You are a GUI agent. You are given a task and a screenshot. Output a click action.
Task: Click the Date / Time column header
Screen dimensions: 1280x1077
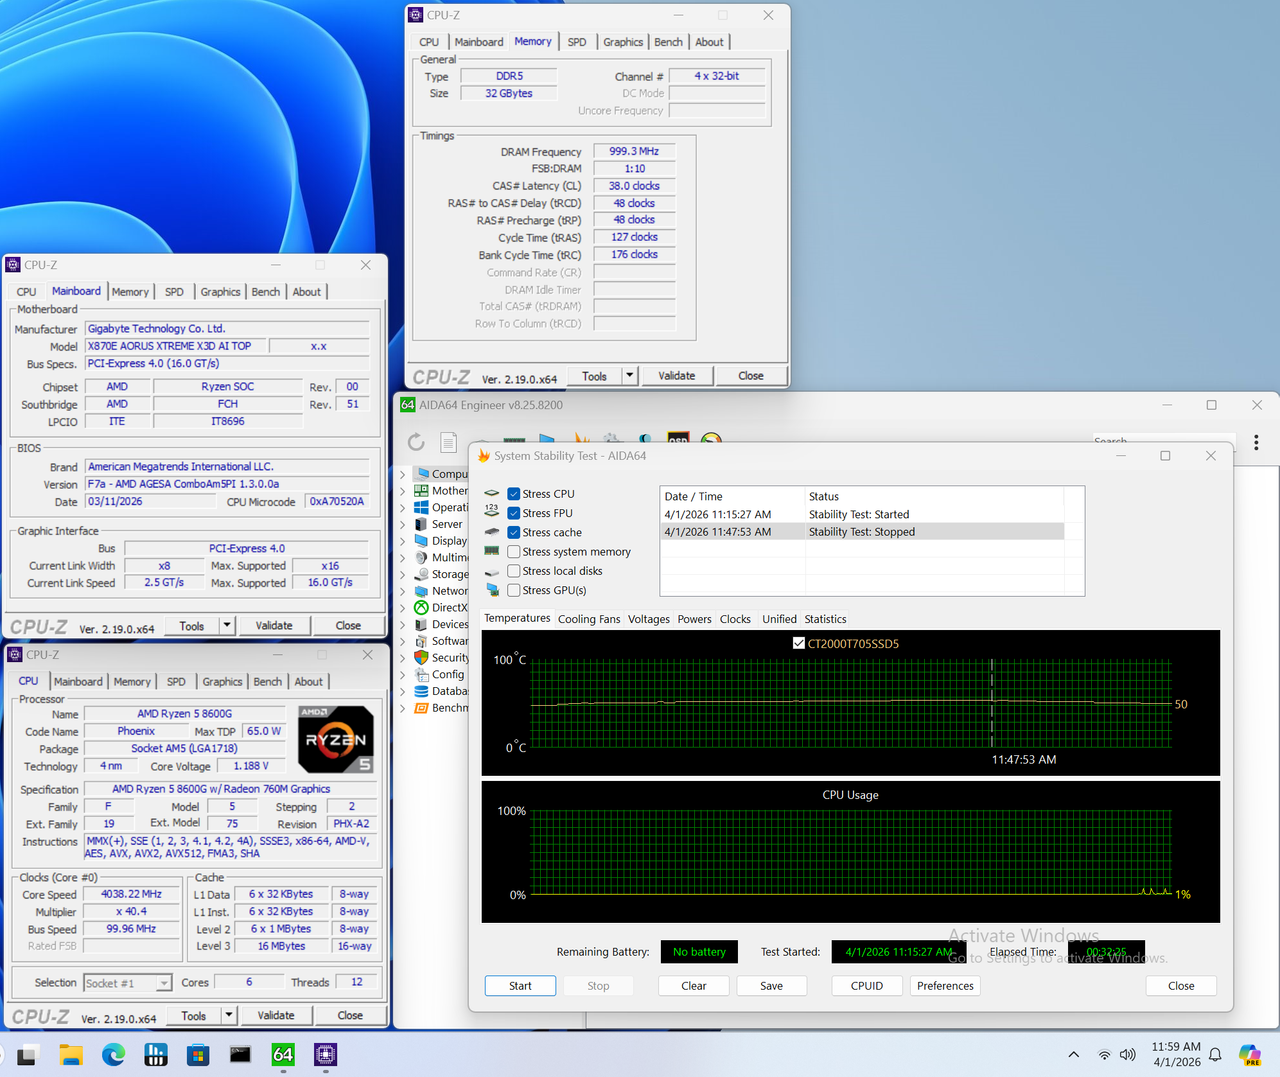coord(733,497)
